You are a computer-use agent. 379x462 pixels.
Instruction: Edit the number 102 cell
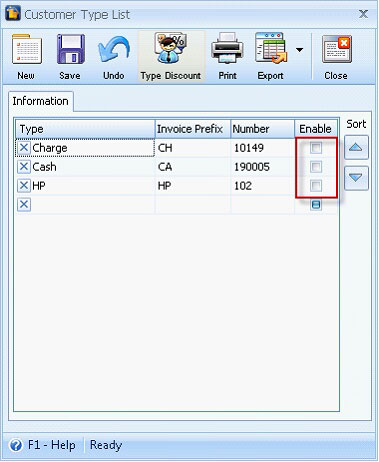point(263,186)
